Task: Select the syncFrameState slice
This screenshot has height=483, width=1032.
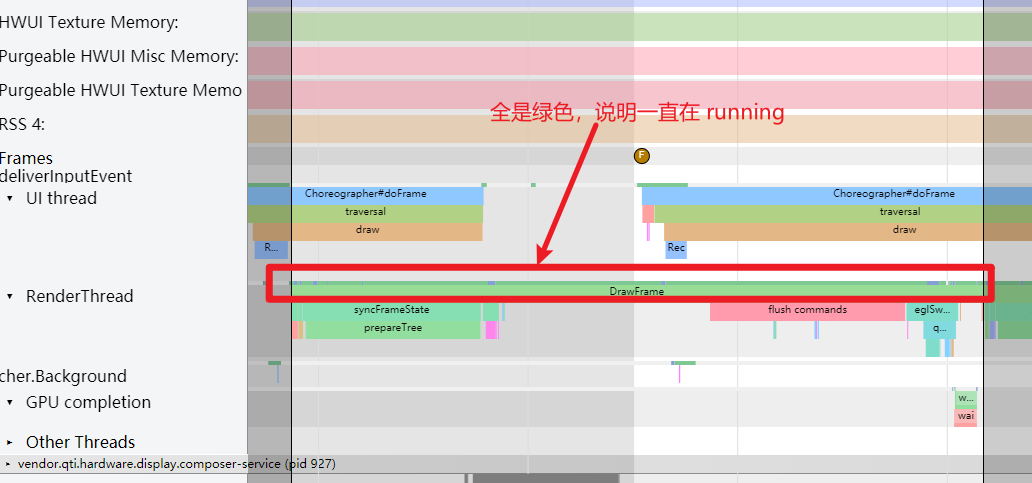Action: pyautogui.click(x=391, y=310)
